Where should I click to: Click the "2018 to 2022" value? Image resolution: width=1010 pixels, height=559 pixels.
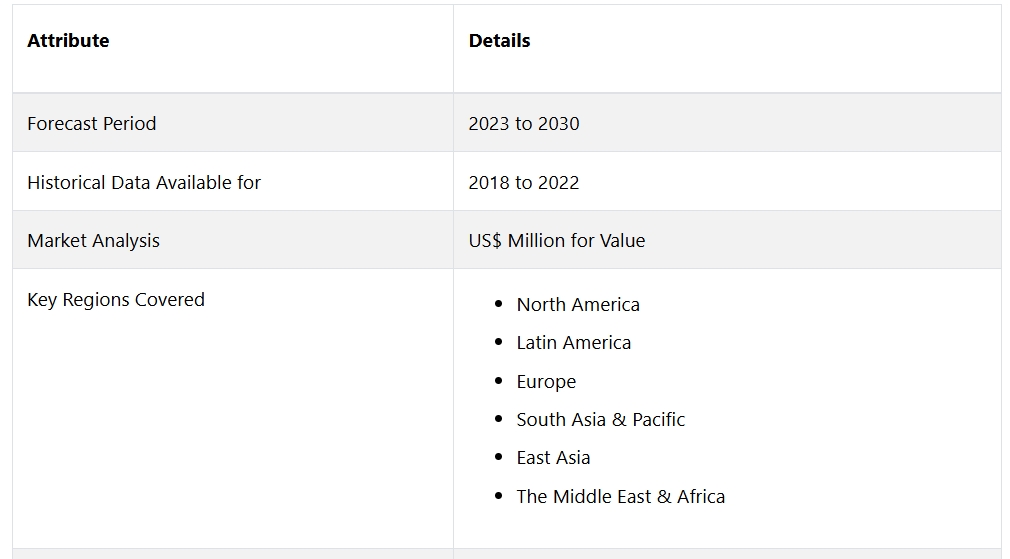pos(524,183)
